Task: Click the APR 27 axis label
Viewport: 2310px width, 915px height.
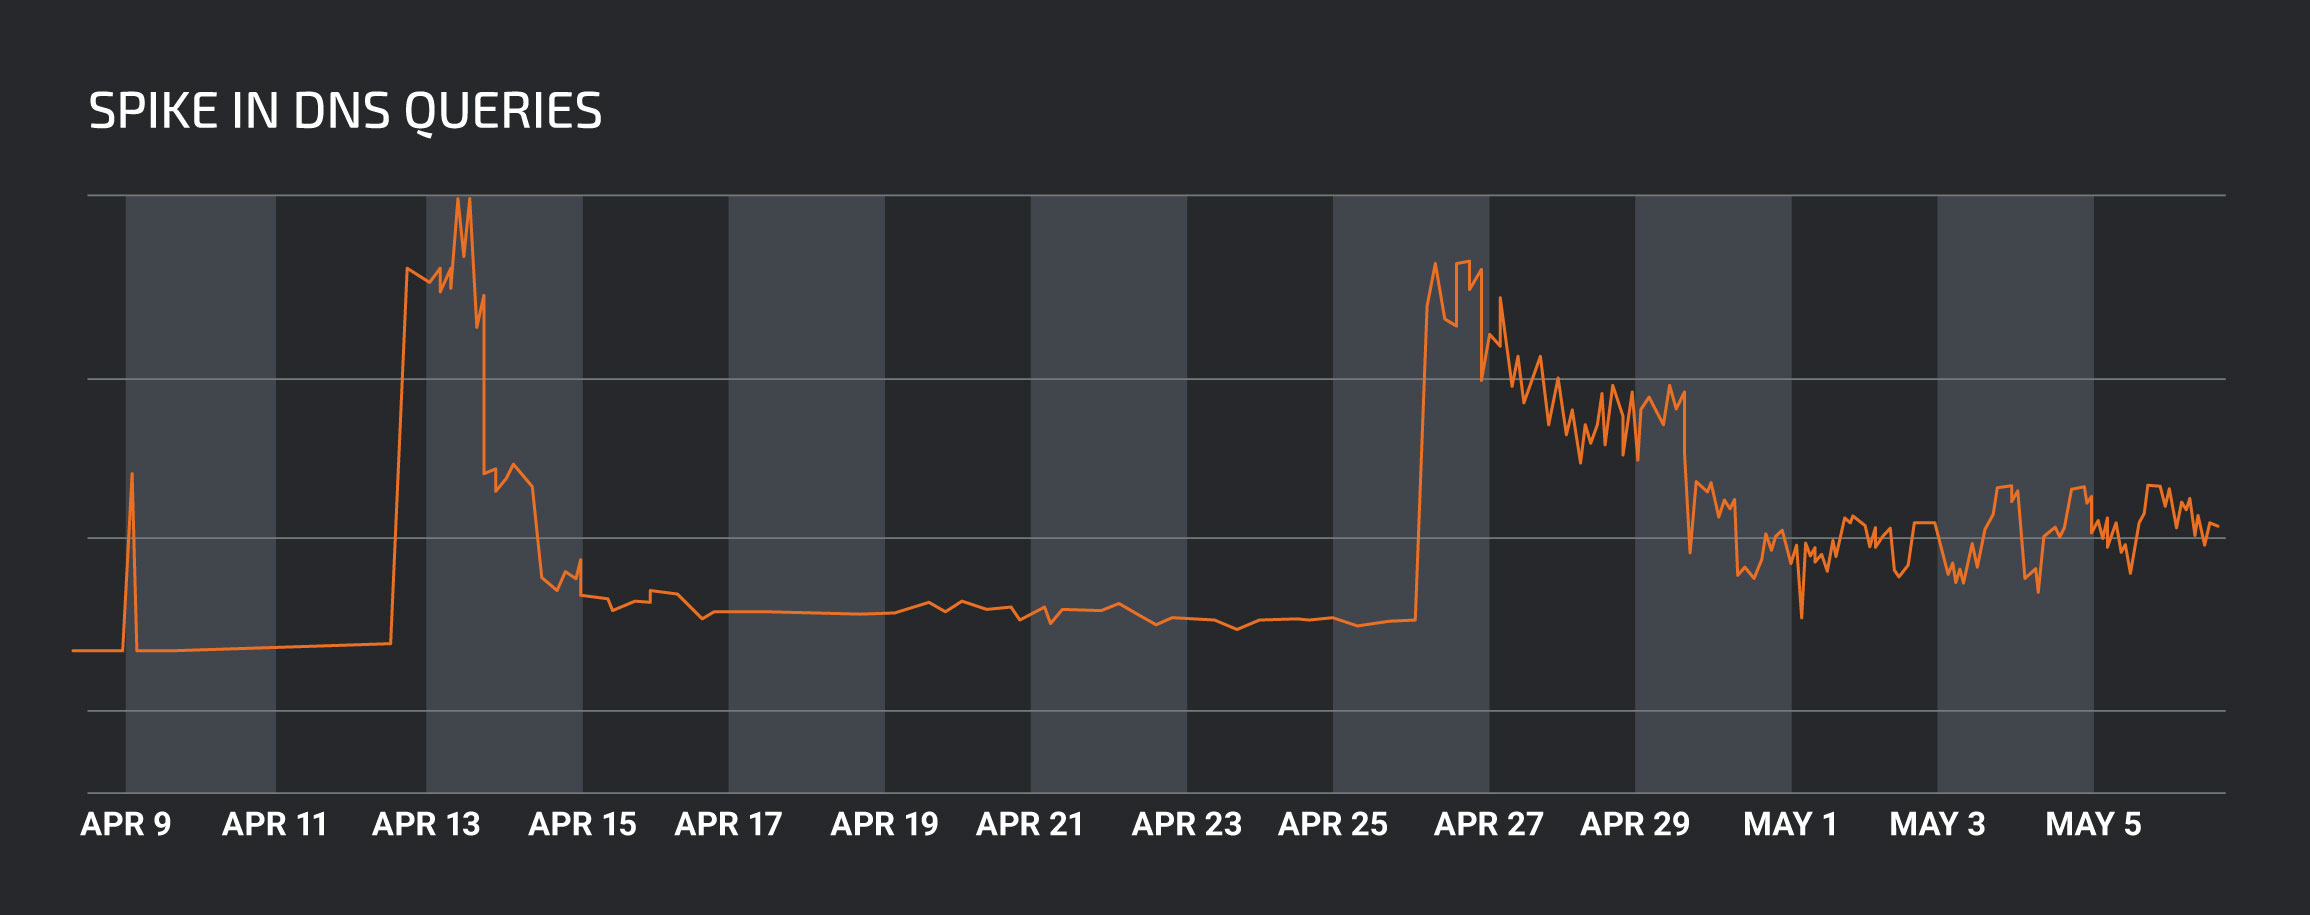Action: [1488, 824]
